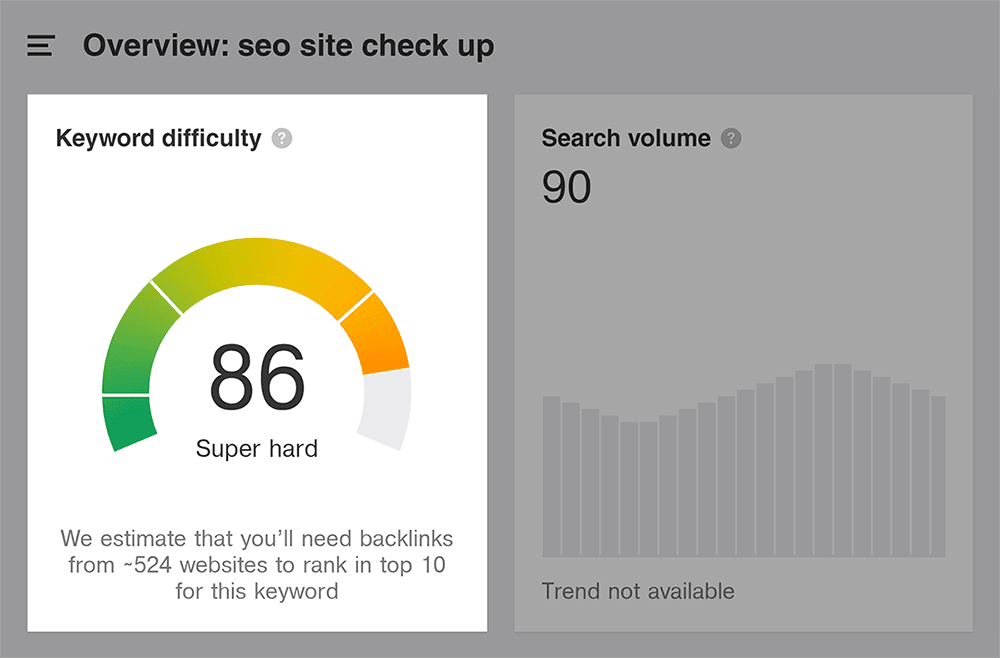Click the "Trend not available" text

(x=638, y=591)
